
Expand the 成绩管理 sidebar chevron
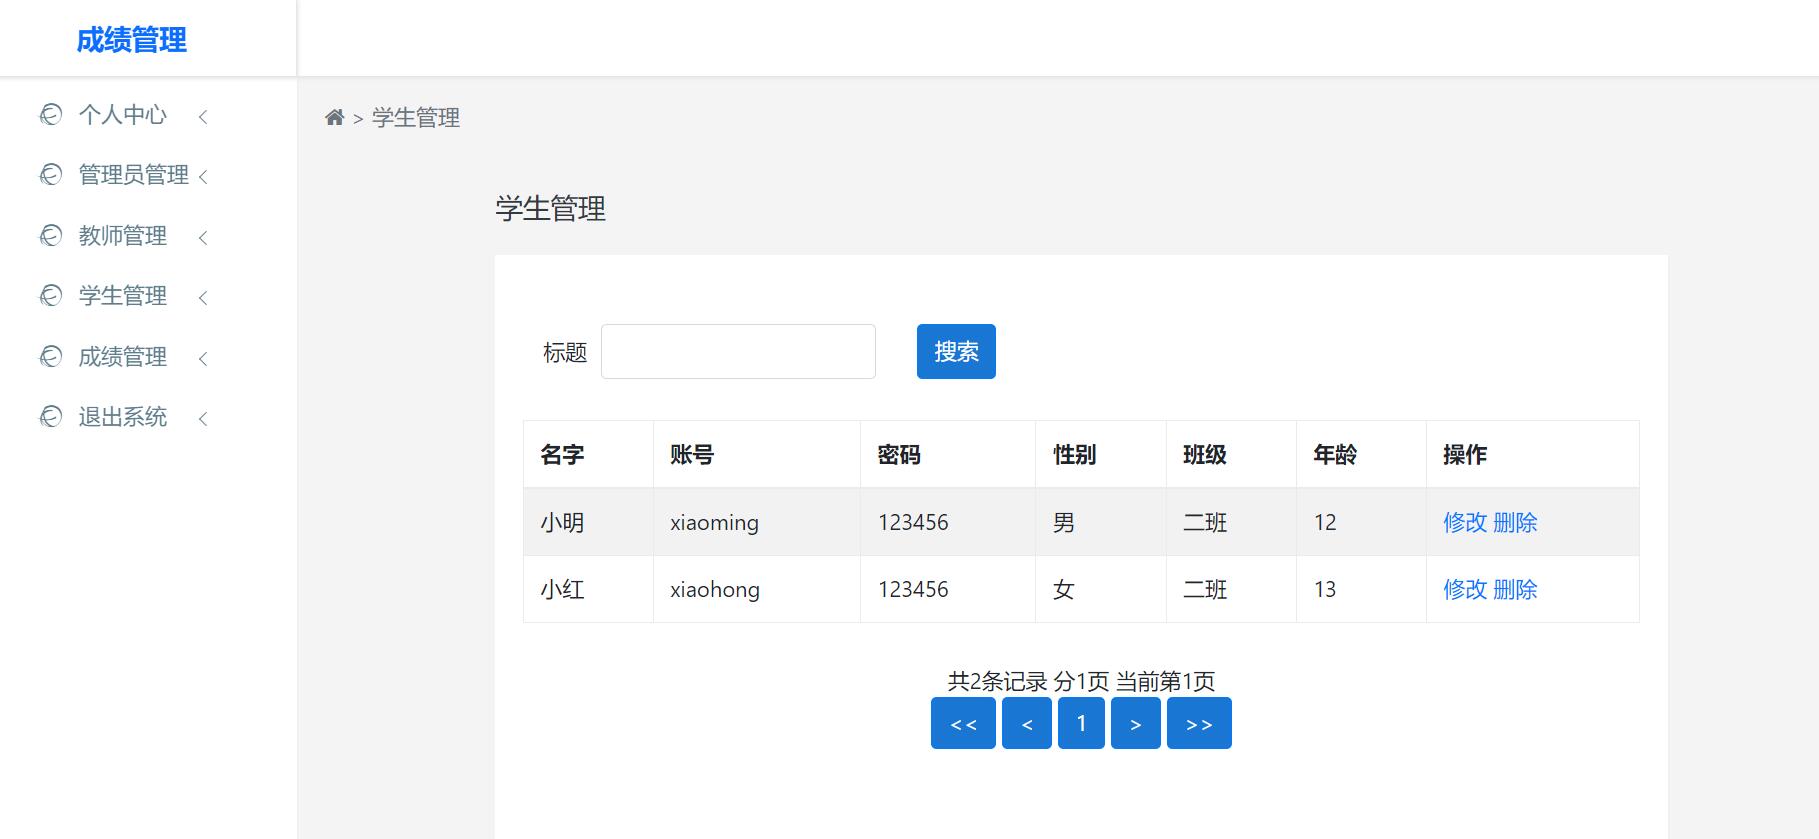(x=203, y=359)
